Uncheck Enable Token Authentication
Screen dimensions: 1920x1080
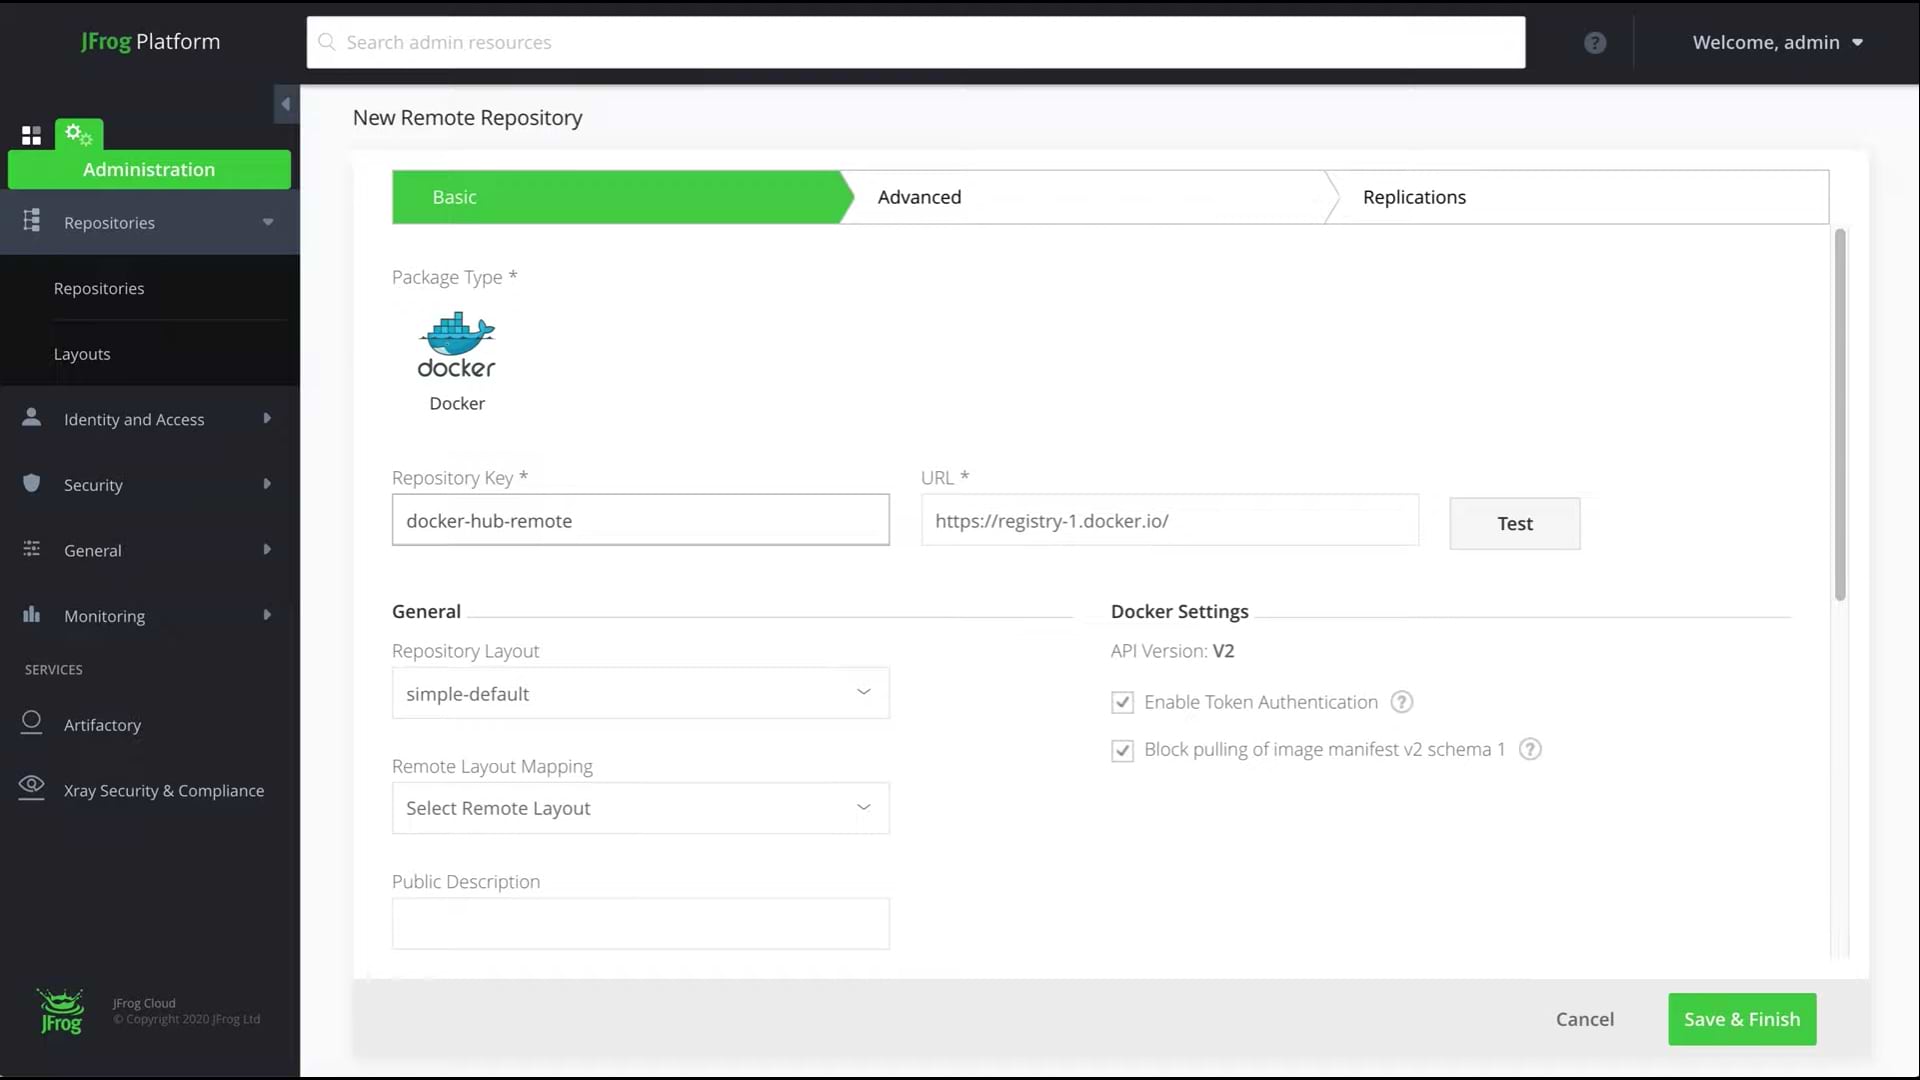point(1122,701)
